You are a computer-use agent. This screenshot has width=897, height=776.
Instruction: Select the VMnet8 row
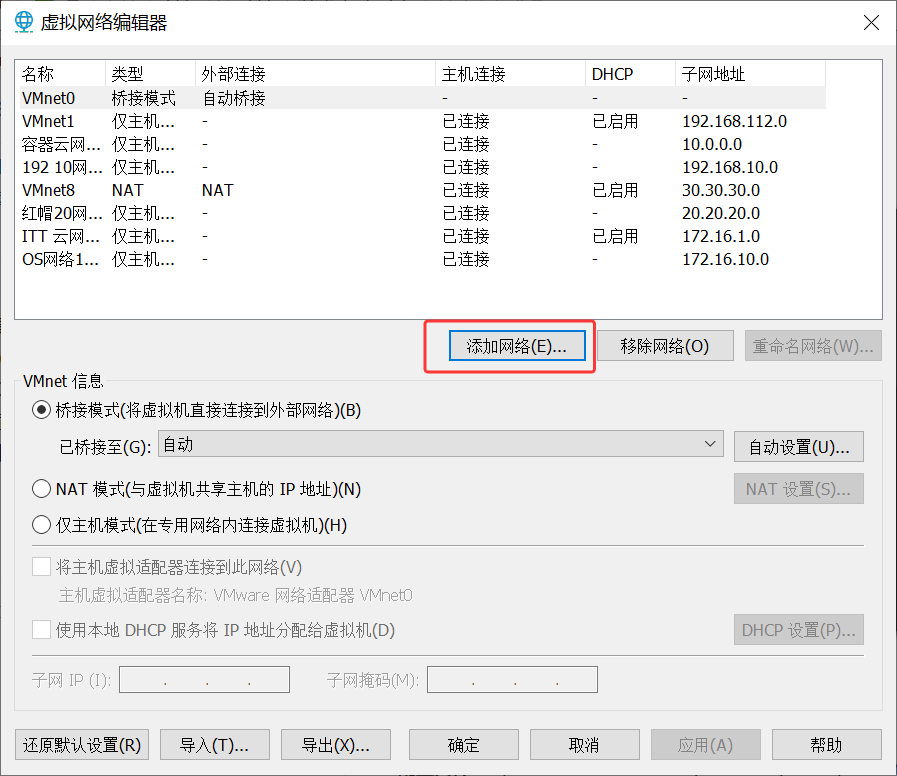(422, 190)
